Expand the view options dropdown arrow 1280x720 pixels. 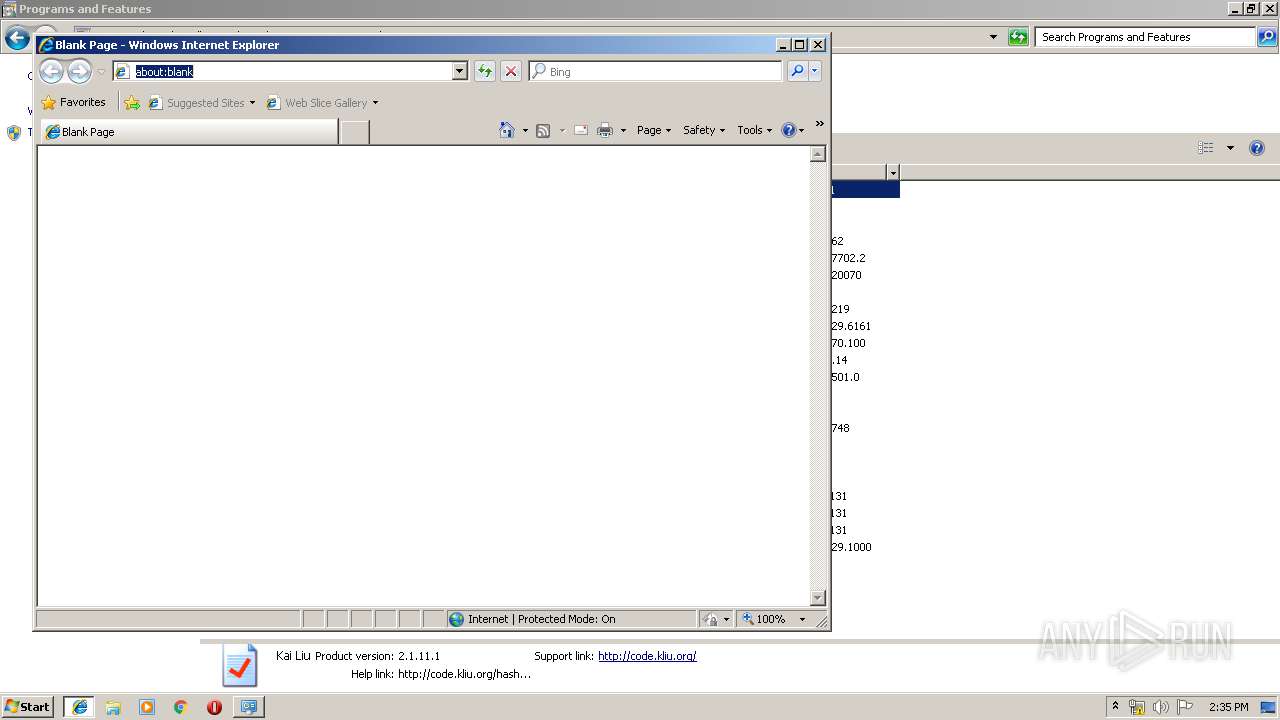1230,148
